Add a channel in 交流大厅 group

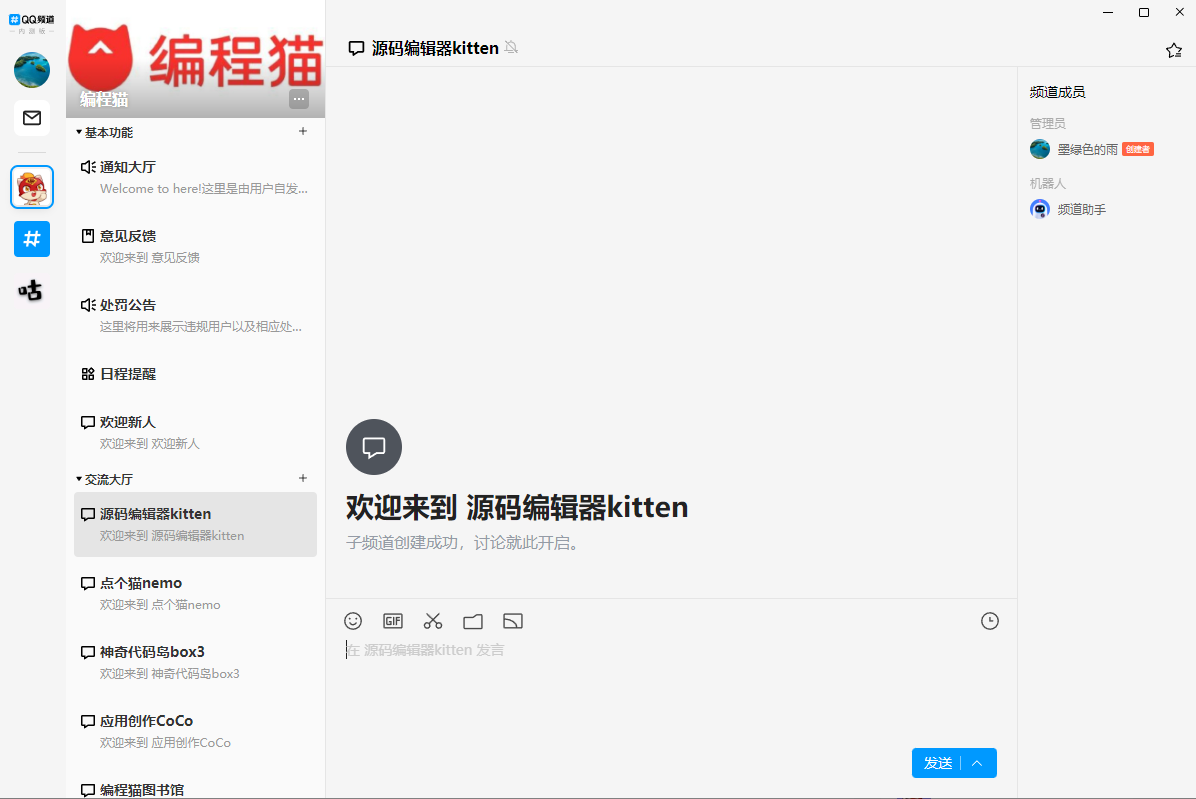[303, 478]
